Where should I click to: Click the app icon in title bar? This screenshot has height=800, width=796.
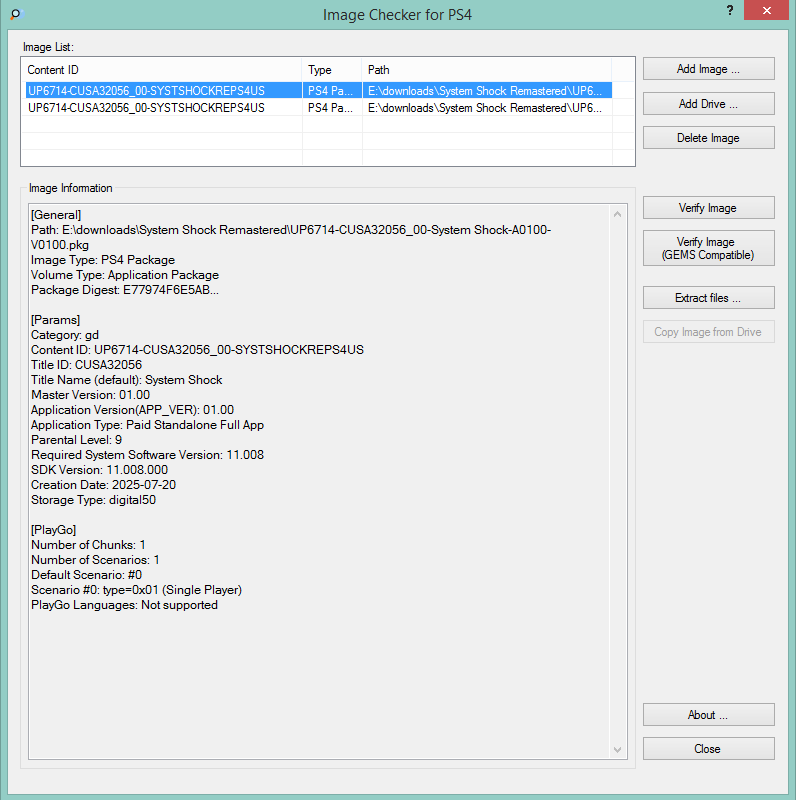coord(15,14)
